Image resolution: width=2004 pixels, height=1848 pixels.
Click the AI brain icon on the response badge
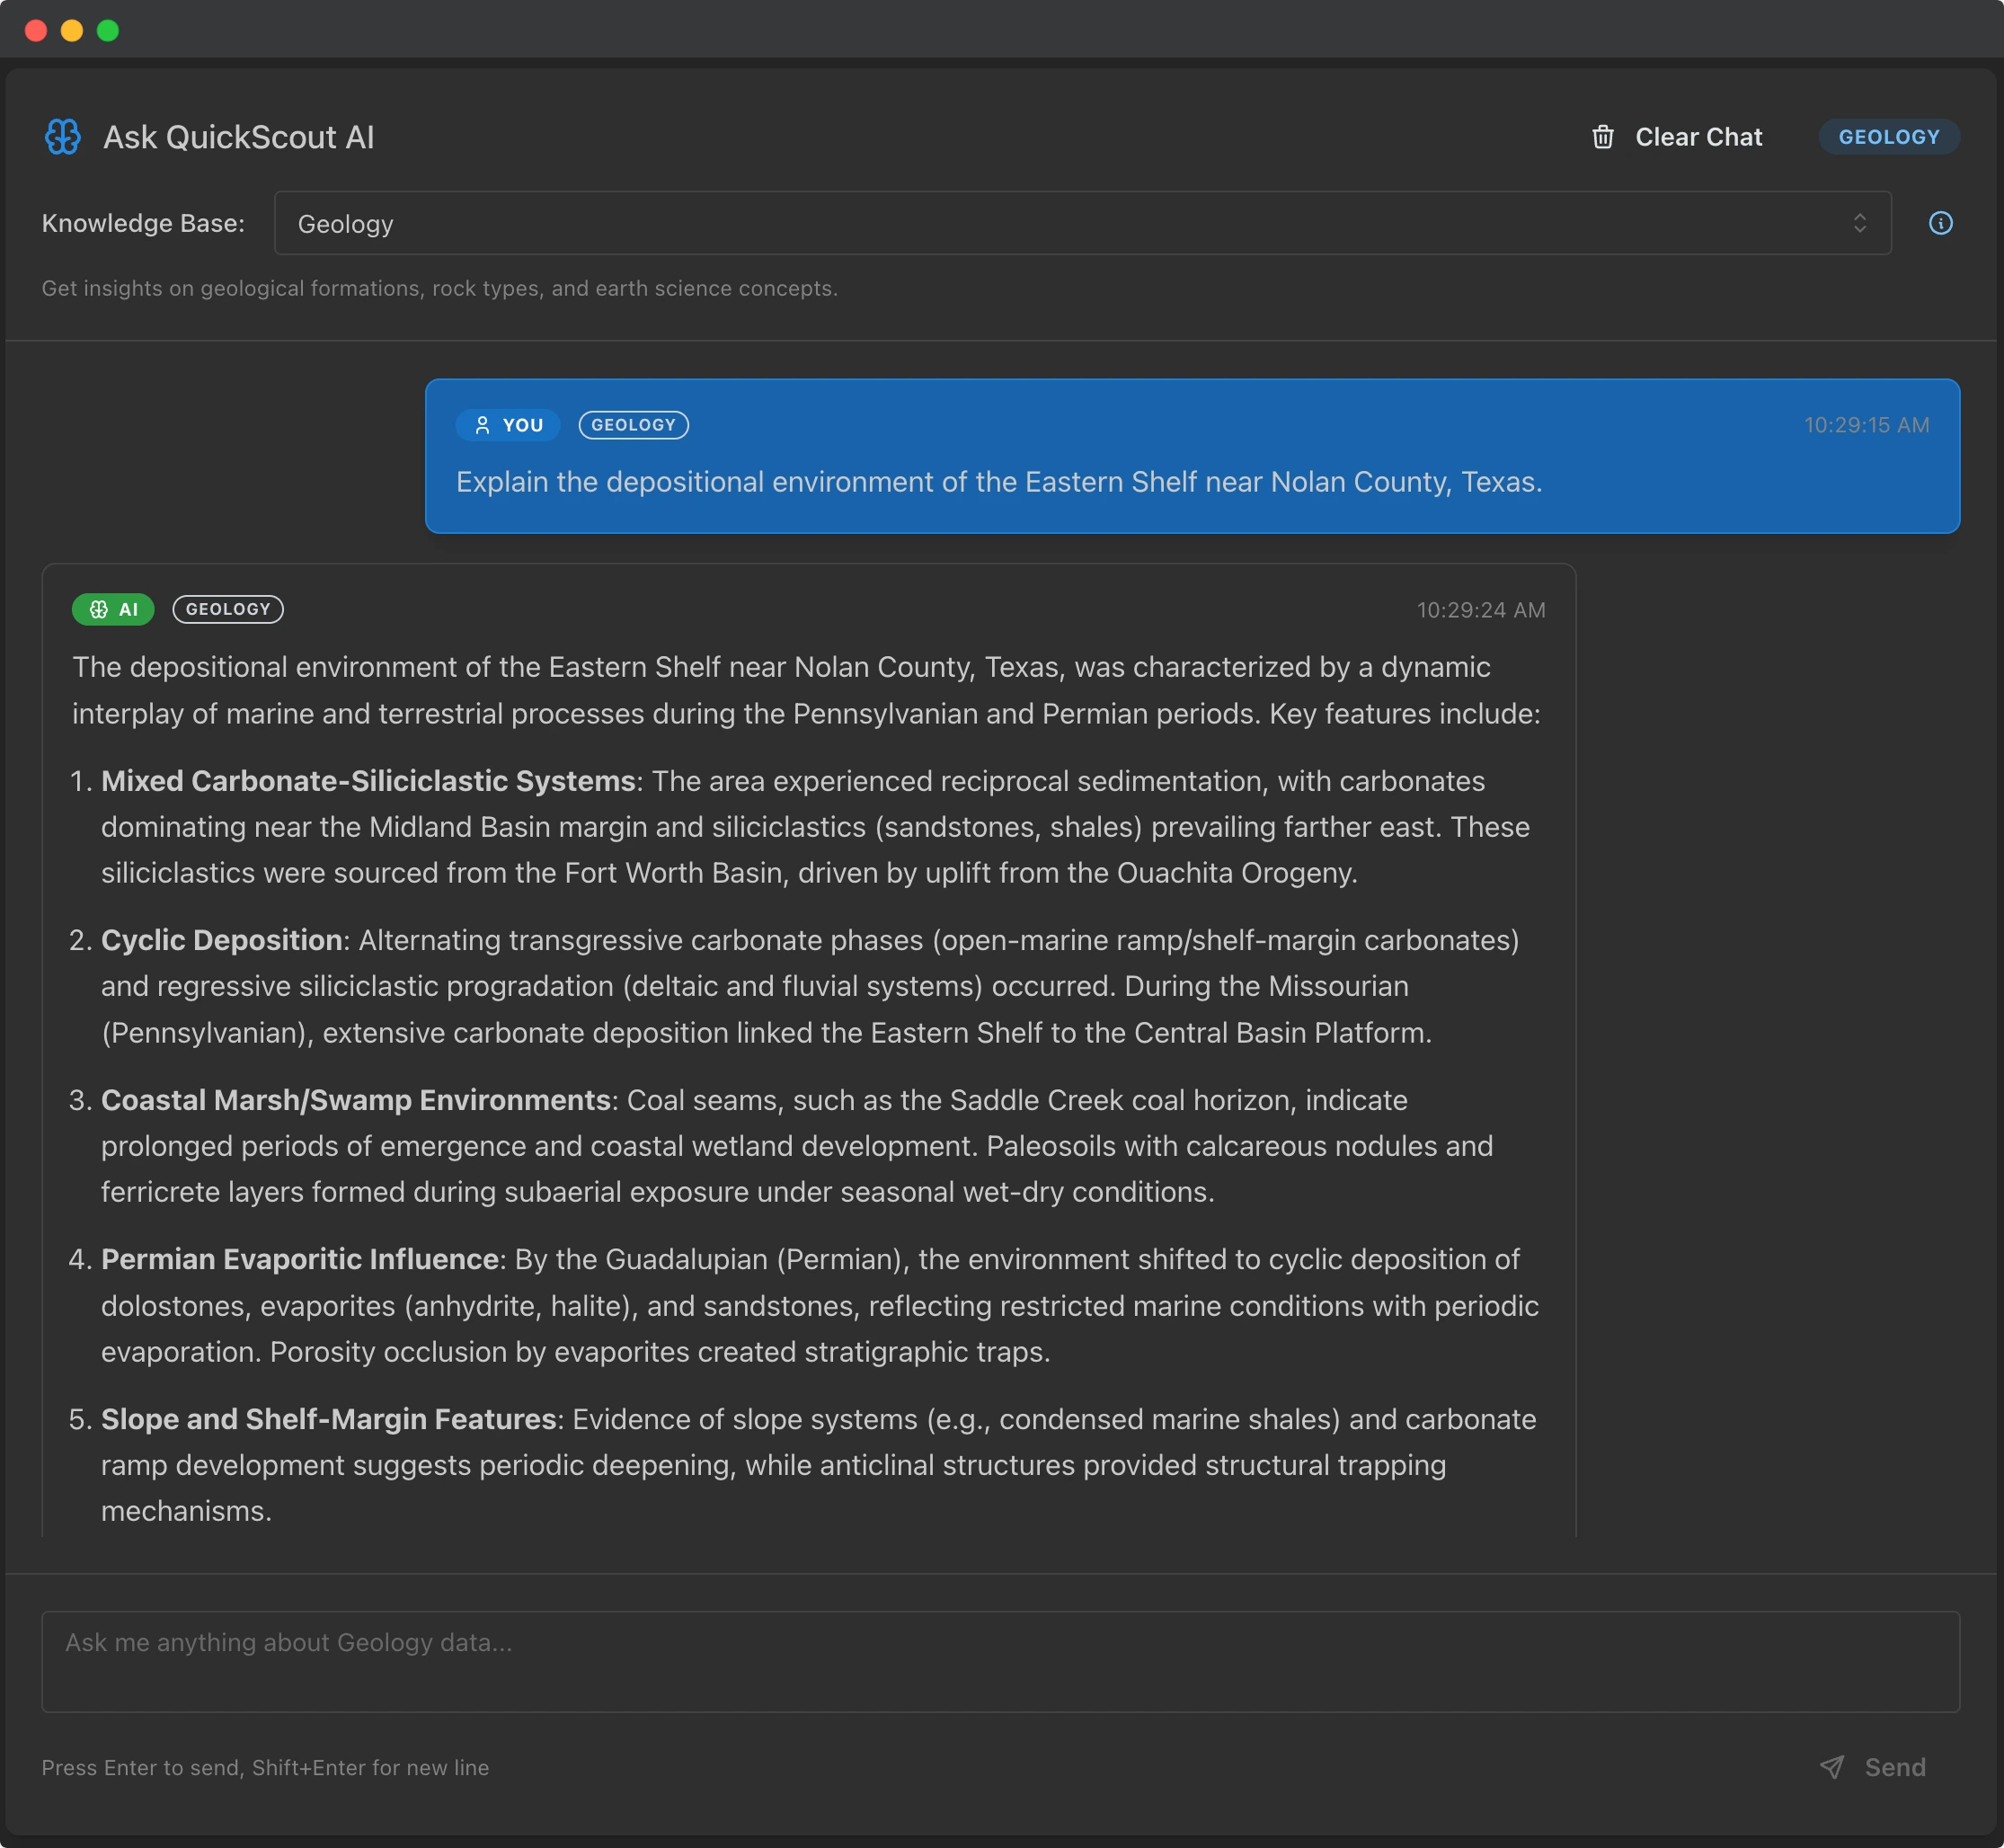[99, 609]
